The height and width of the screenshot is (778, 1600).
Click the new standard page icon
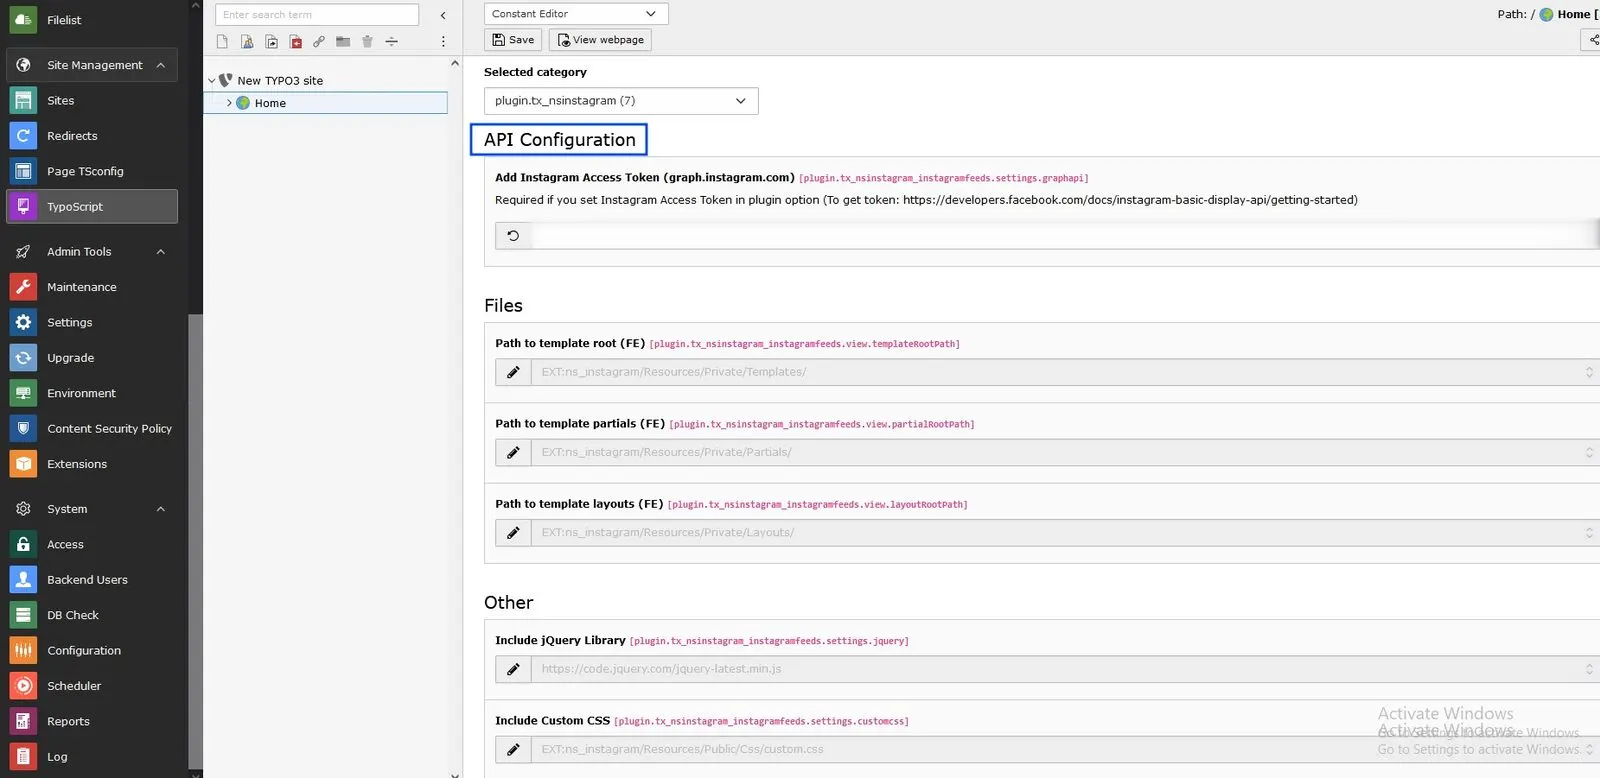pos(222,41)
